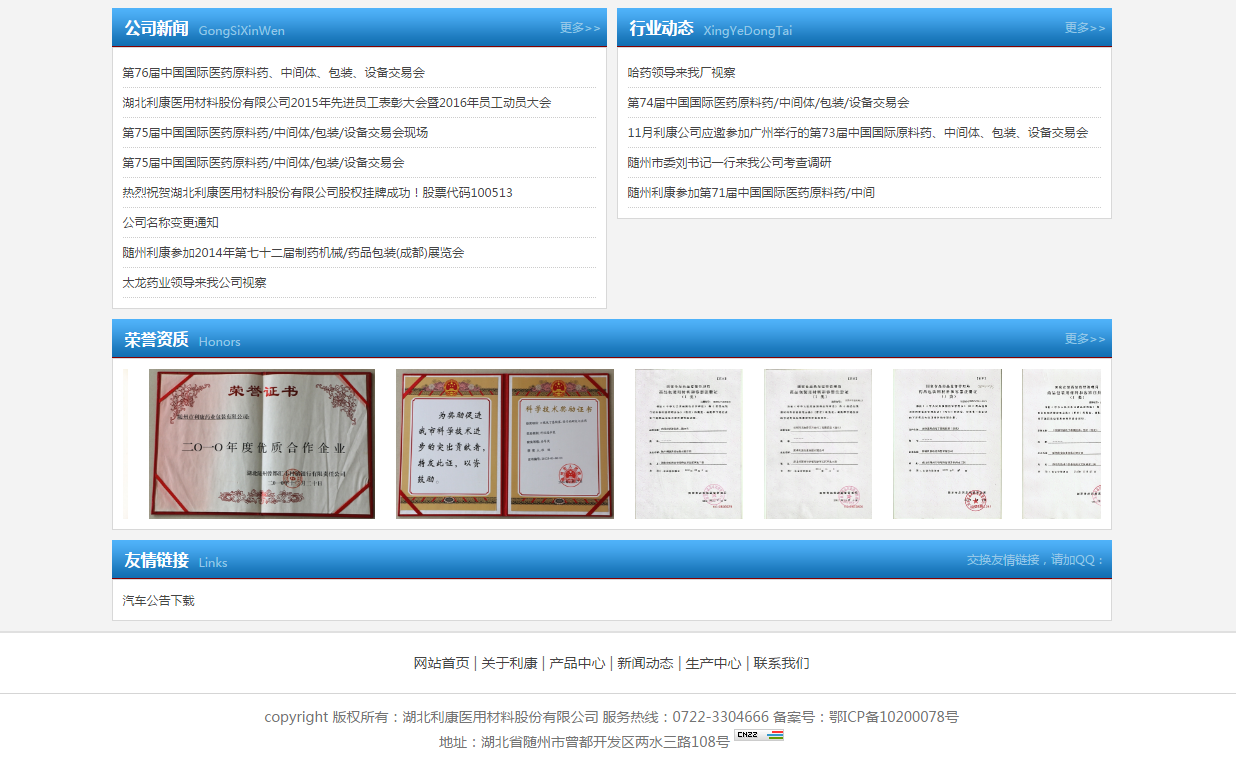Click the CNZZ statistics badge icon in footer
This screenshot has height=784, width=1236.
[759, 736]
